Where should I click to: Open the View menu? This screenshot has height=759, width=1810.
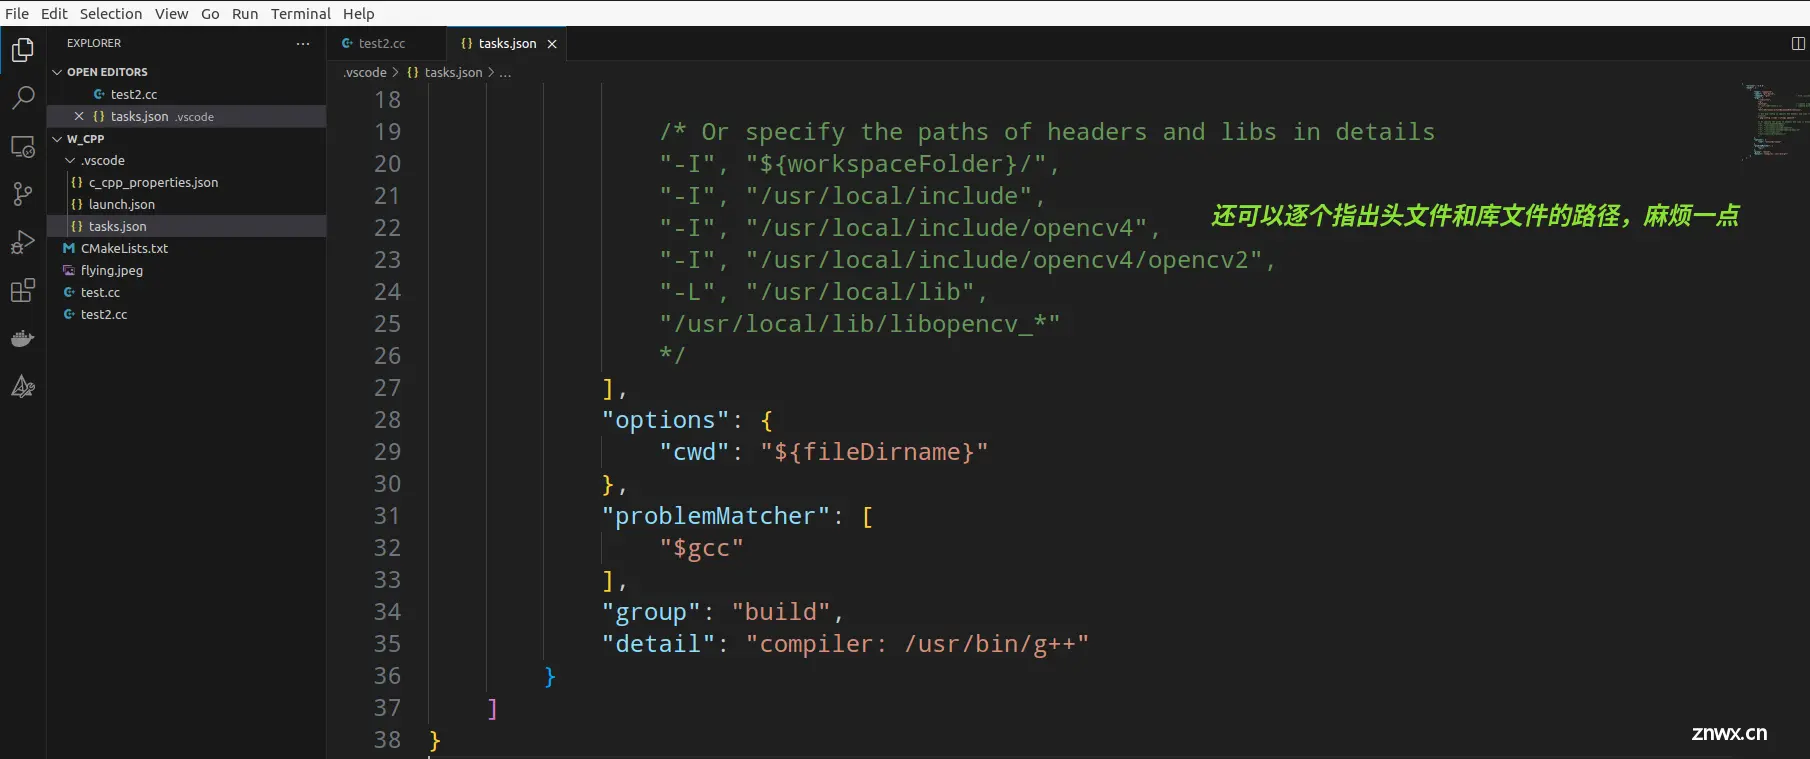pos(171,14)
